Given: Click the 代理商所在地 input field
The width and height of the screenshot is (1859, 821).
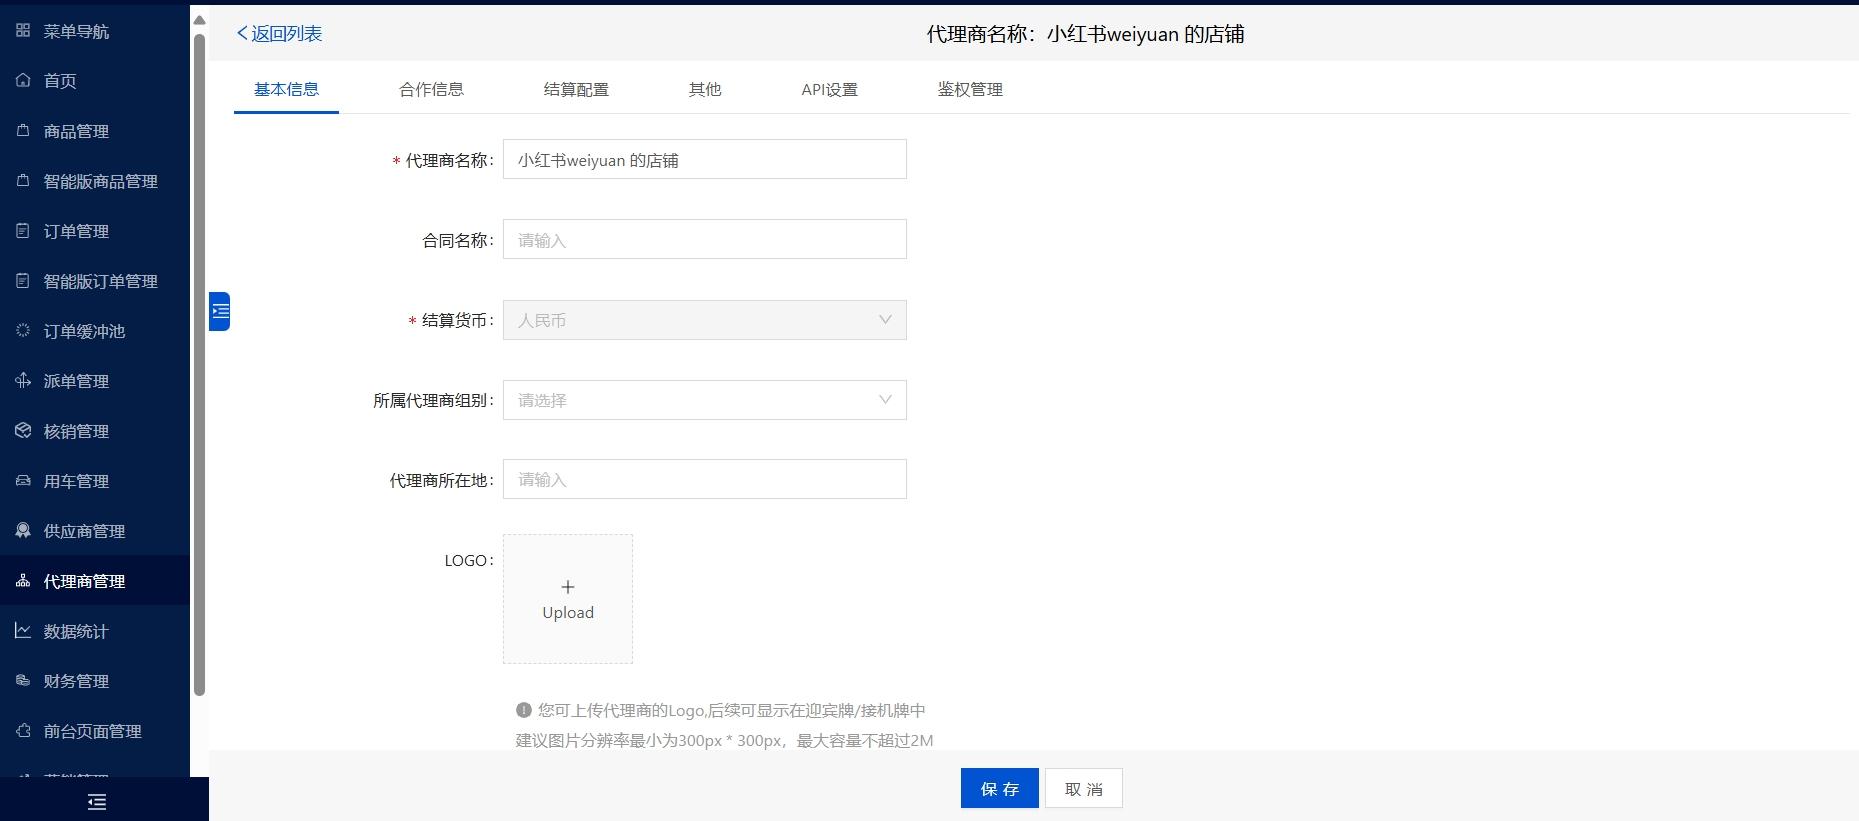Looking at the screenshot, I should pos(704,479).
